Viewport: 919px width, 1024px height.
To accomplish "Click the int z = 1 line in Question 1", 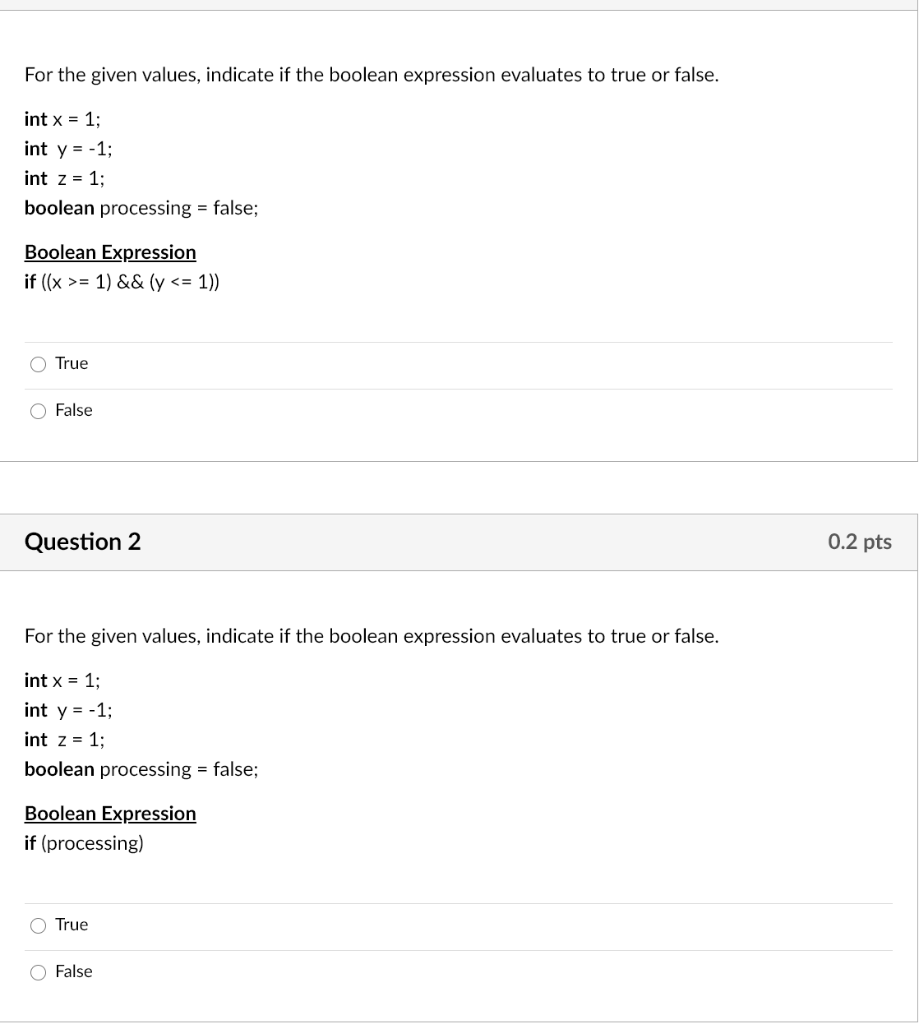I will click(62, 178).
